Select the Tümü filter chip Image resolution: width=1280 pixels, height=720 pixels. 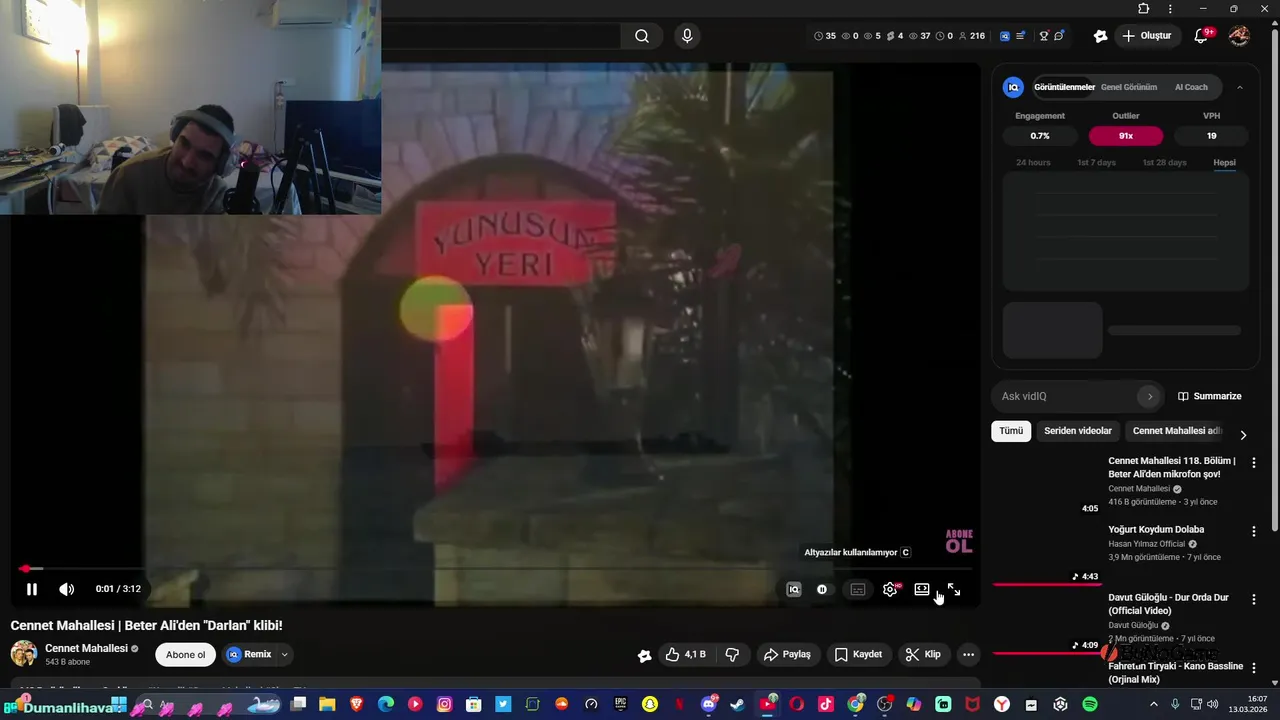(x=1011, y=431)
